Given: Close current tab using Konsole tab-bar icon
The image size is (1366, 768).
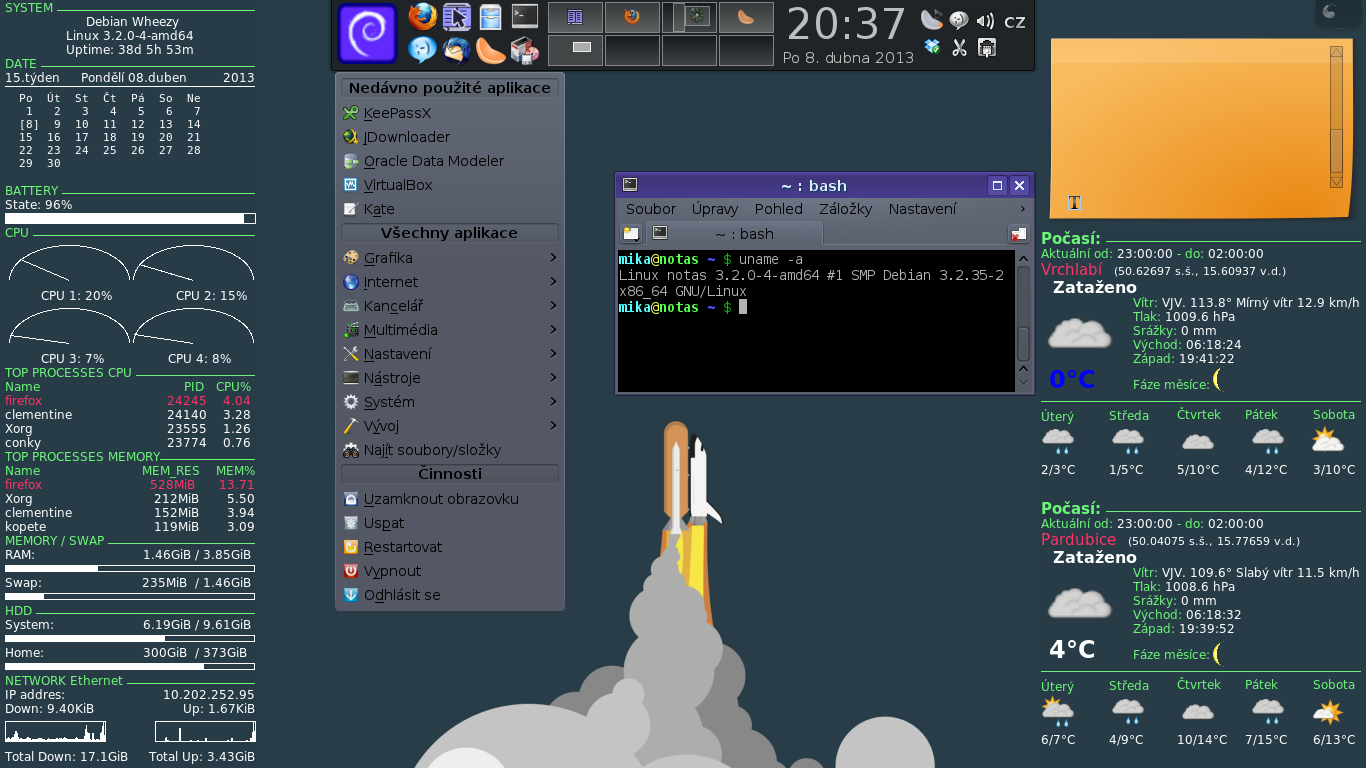Looking at the screenshot, I should coord(1018,234).
